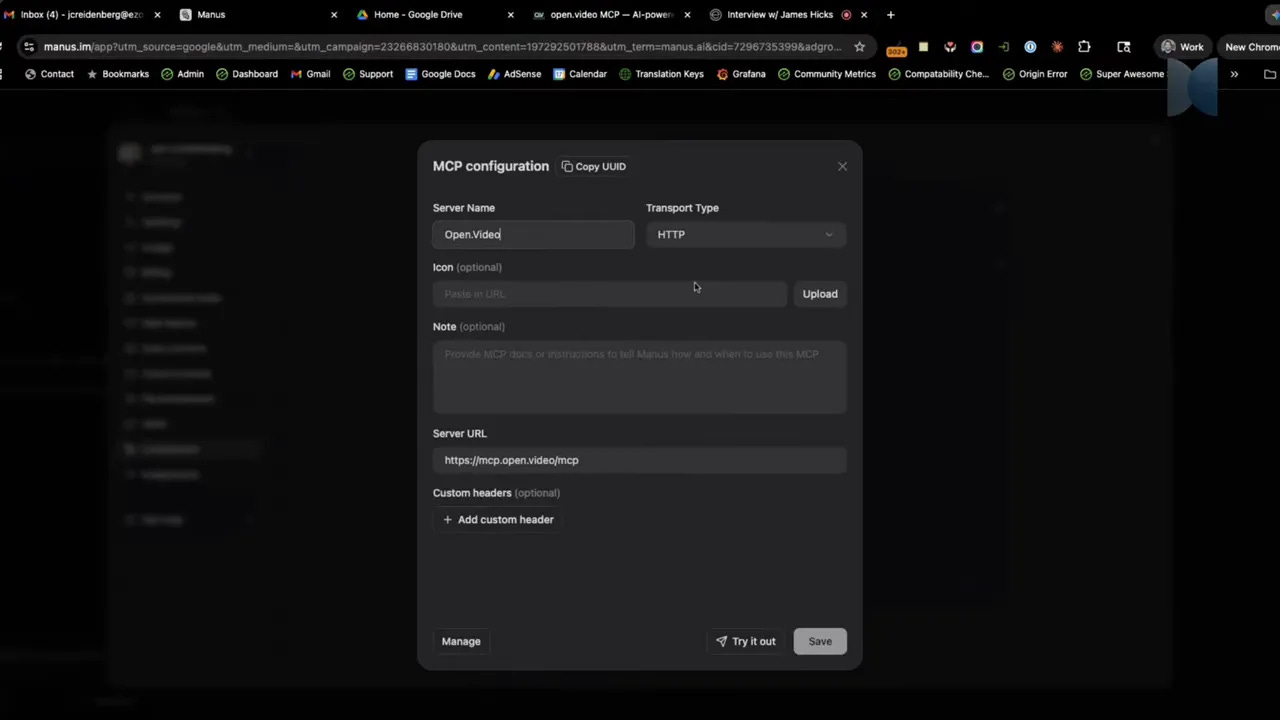Expand the hidden bookmarks overflow chevron
The image size is (1280, 720).
1234,73
